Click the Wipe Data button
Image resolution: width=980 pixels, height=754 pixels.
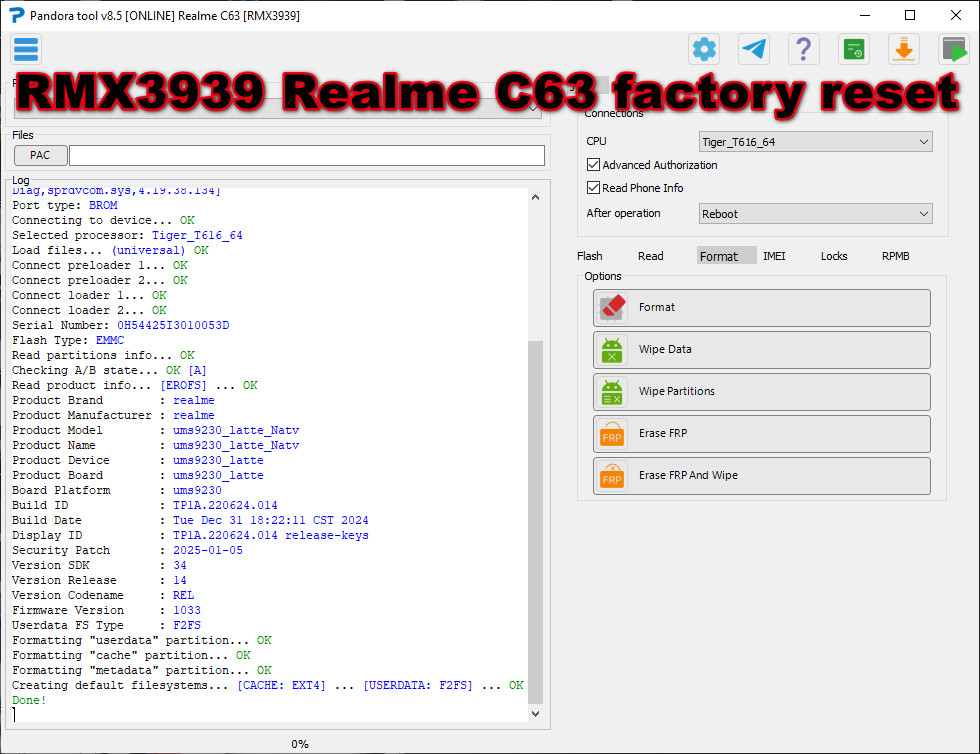761,349
